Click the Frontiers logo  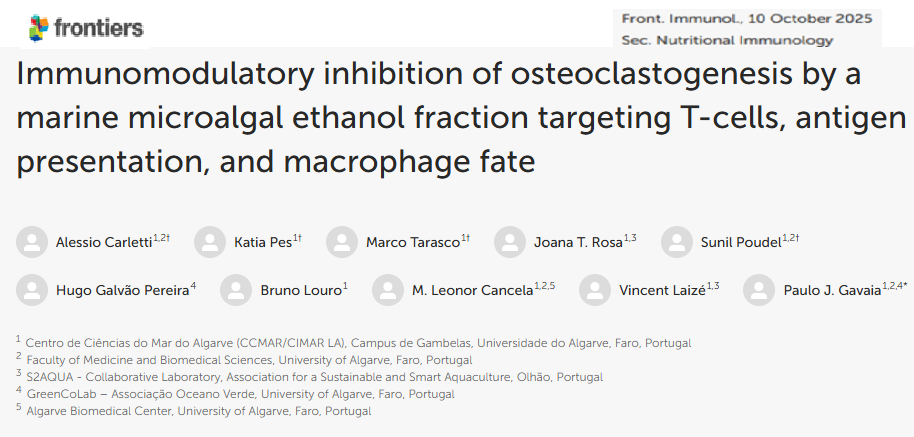86,28
